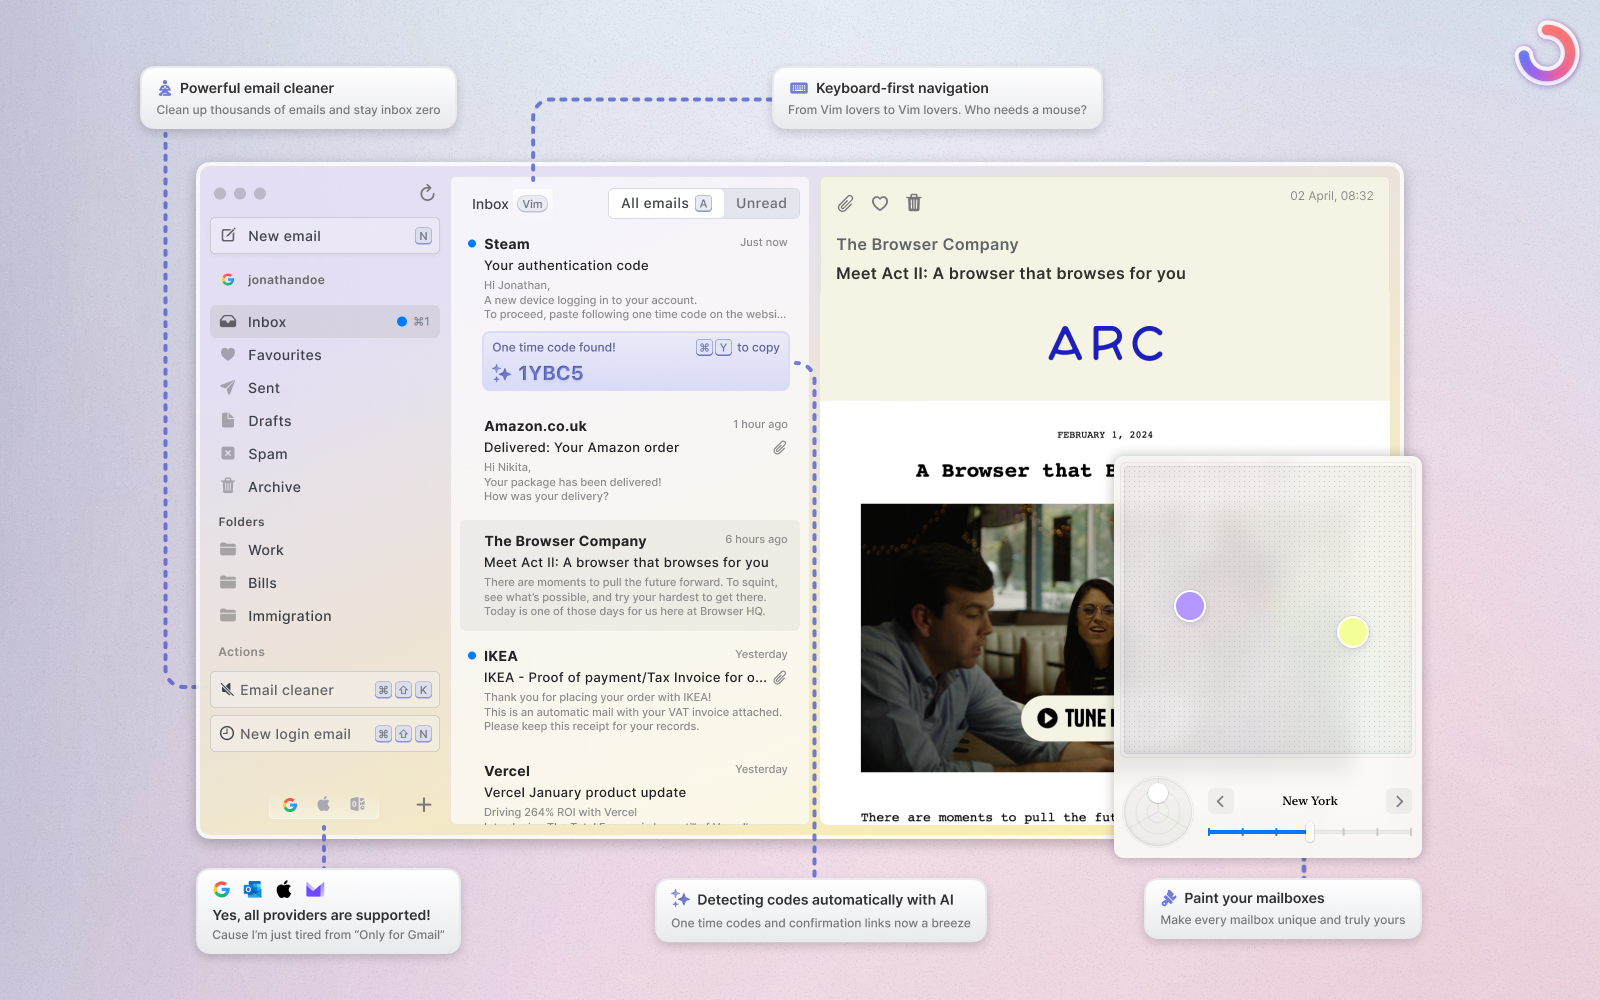The width and height of the screenshot is (1600, 1000).
Task: Click the paperclip icon on IKEA email
Action: 780,678
